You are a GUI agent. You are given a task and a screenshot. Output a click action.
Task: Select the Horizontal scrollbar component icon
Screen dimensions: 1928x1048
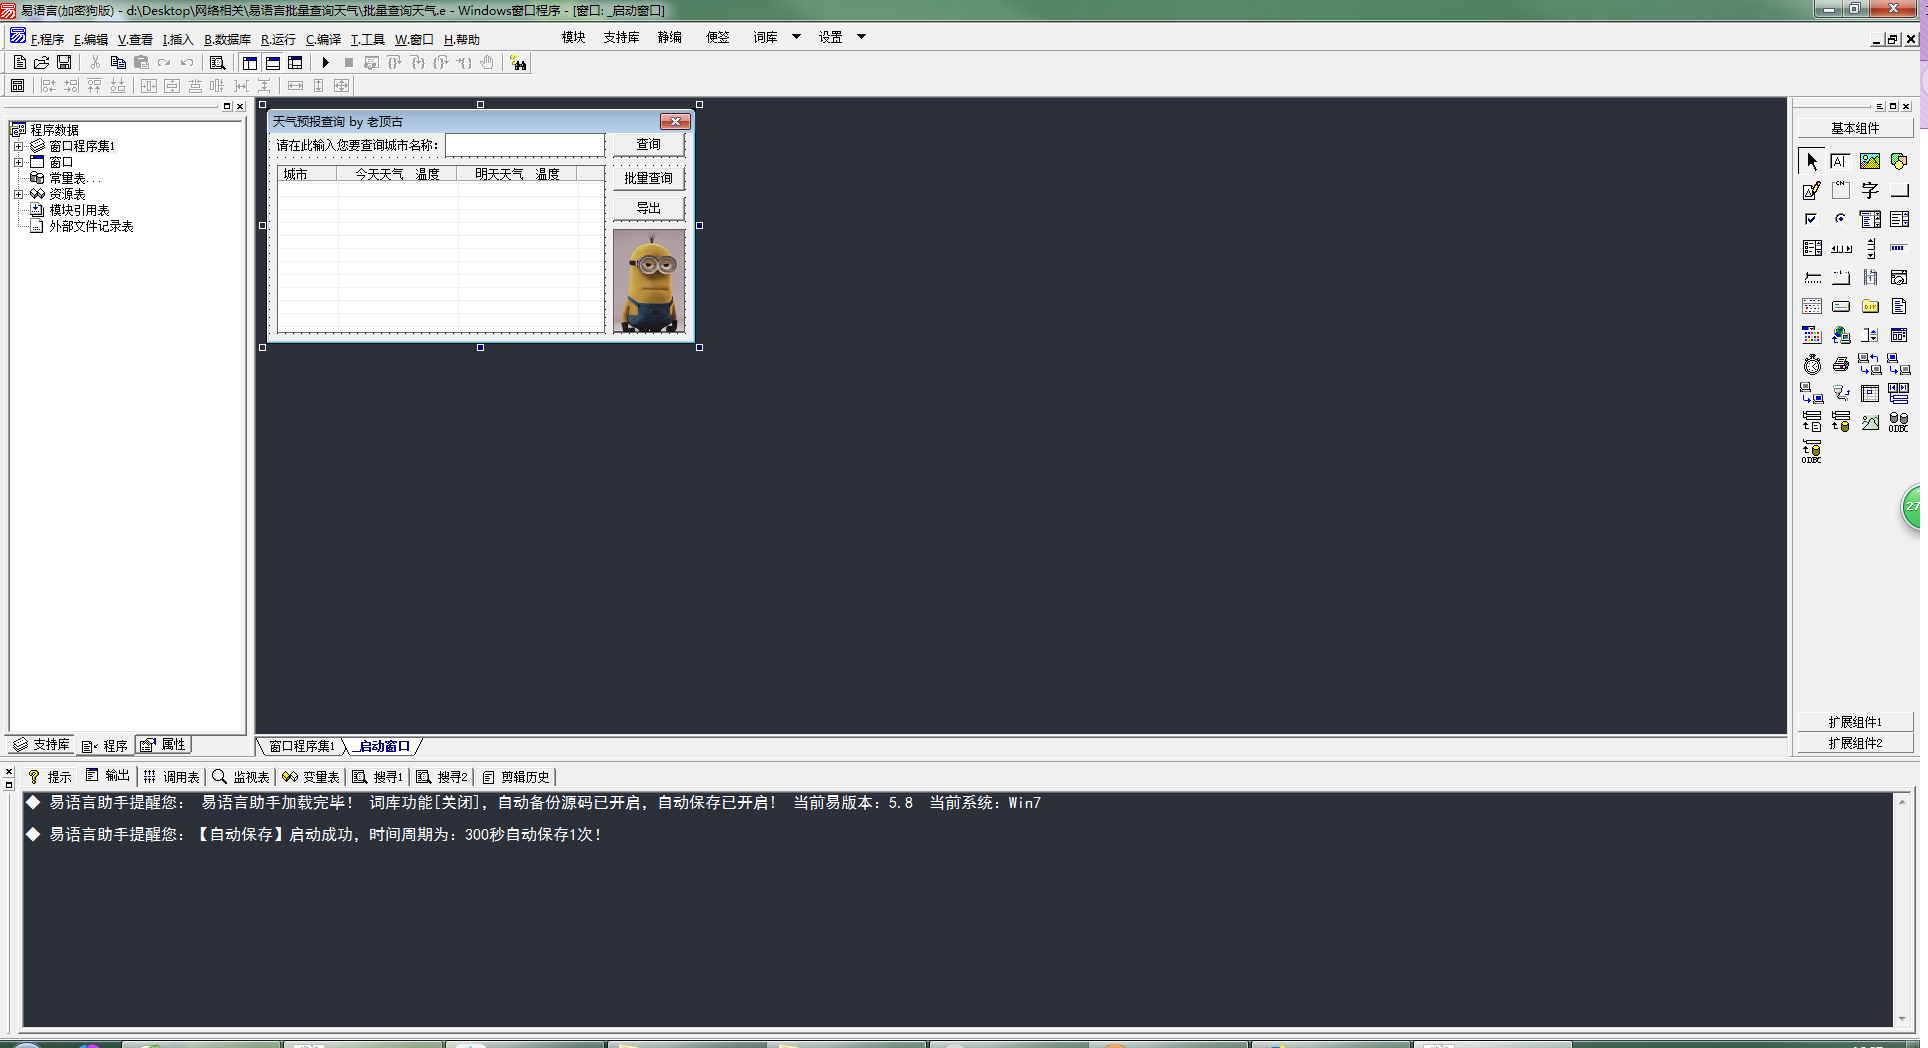pos(1840,248)
